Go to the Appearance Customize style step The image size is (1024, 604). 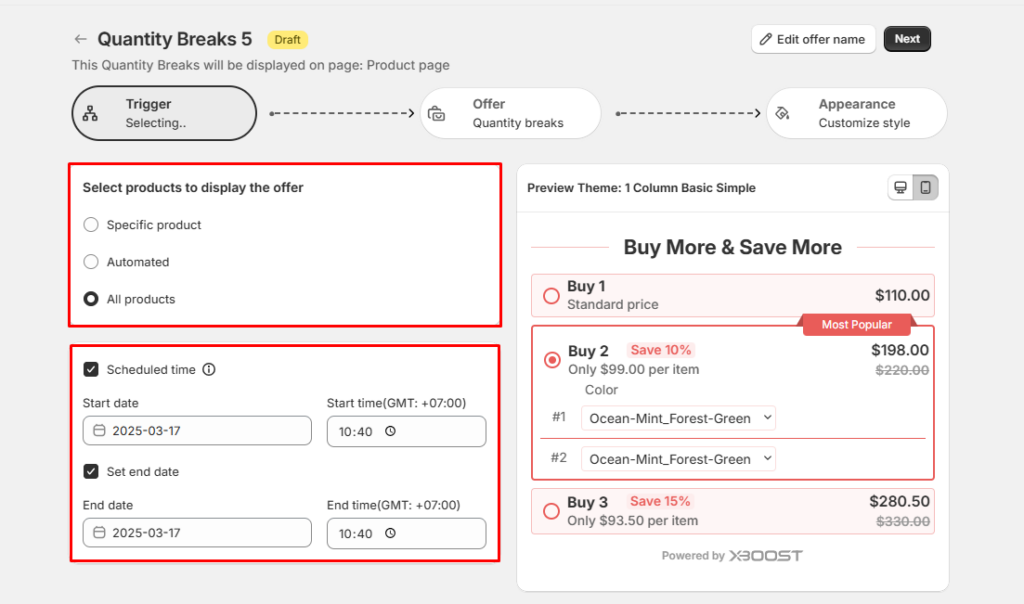(x=856, y=113)
